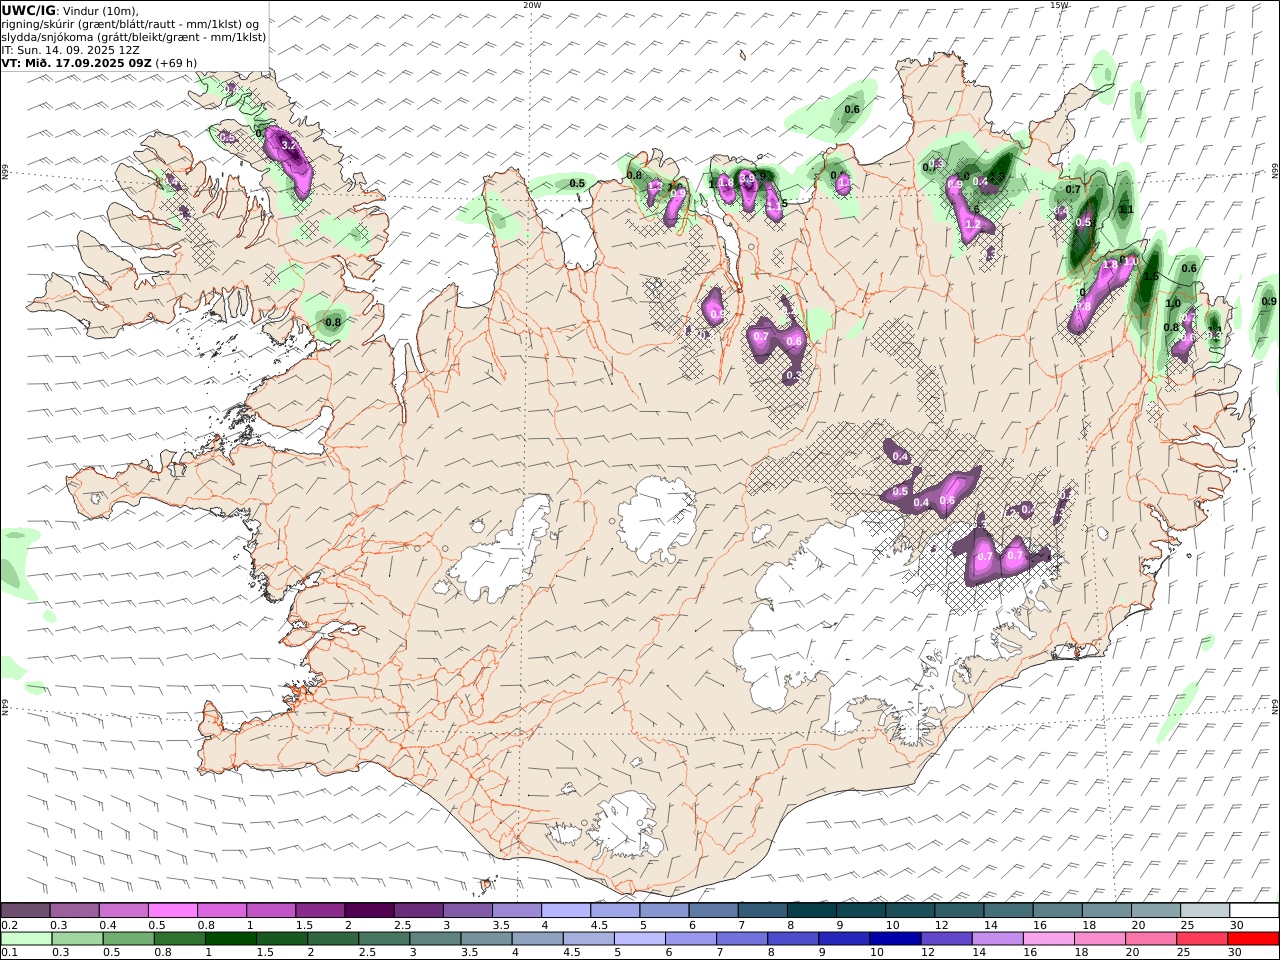Pick the bright red swatch after 30 in lower row

pos(1252,939)
